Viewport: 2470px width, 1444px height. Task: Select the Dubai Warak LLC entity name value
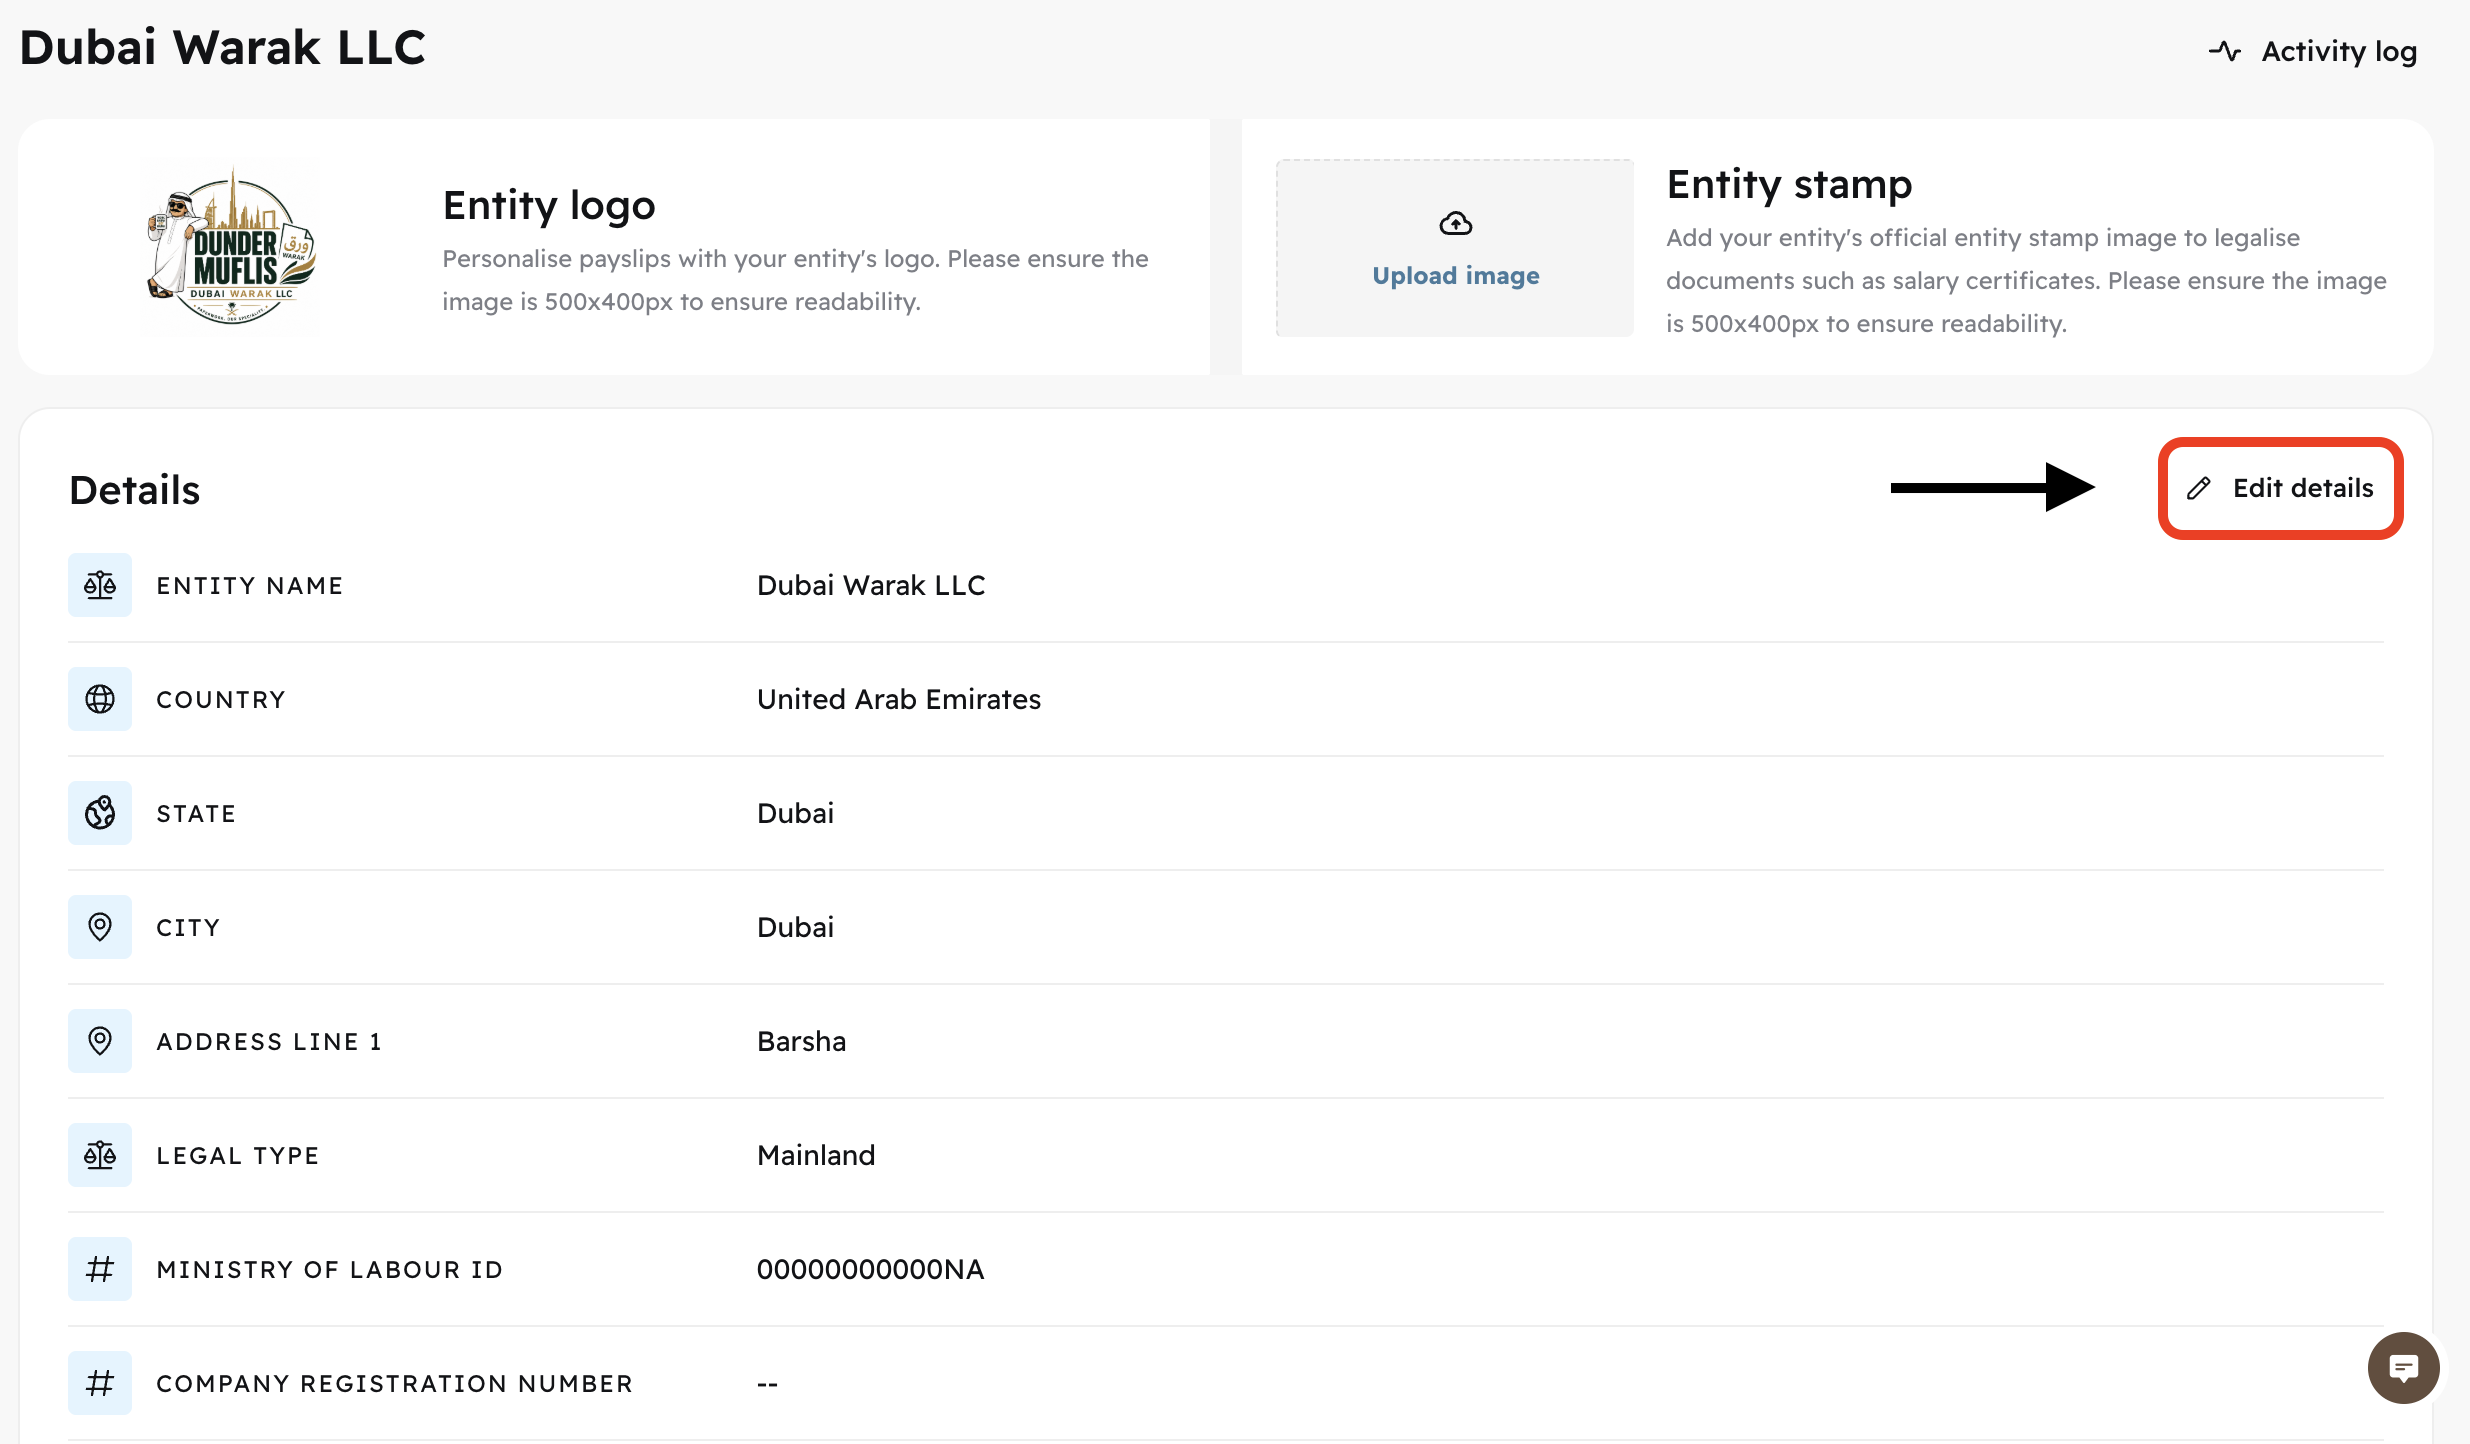click(870, 585)
